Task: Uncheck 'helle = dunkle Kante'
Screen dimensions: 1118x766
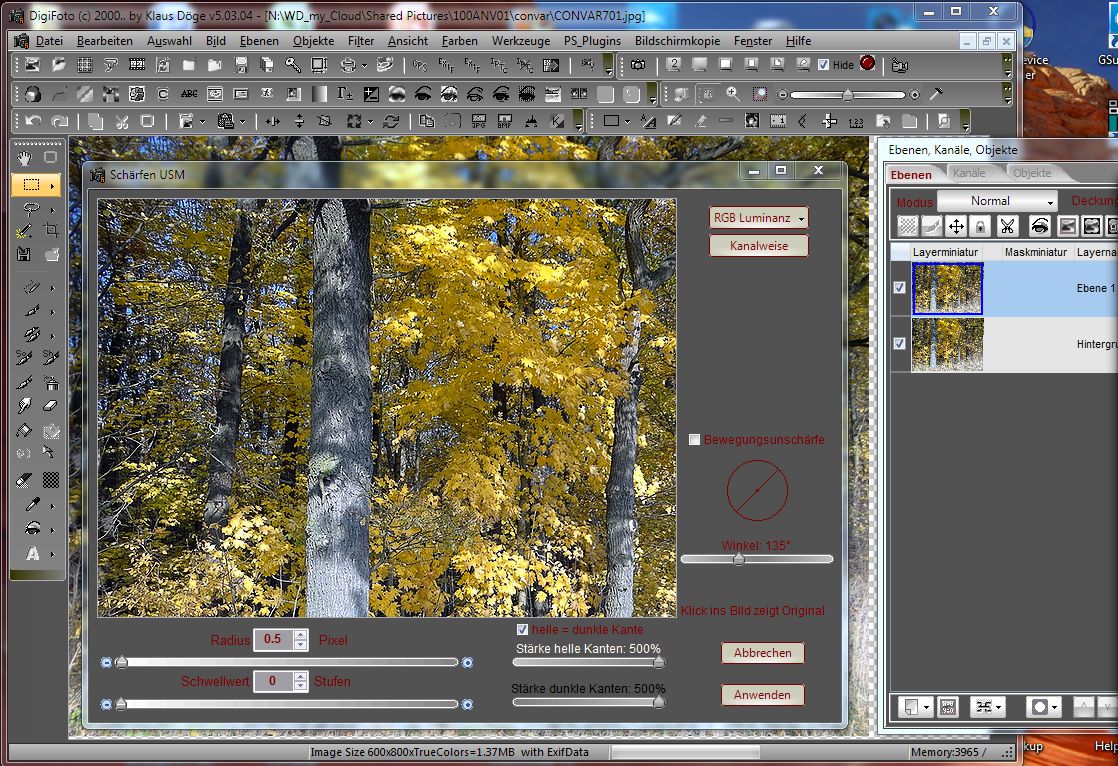Action: pos(521,629)
